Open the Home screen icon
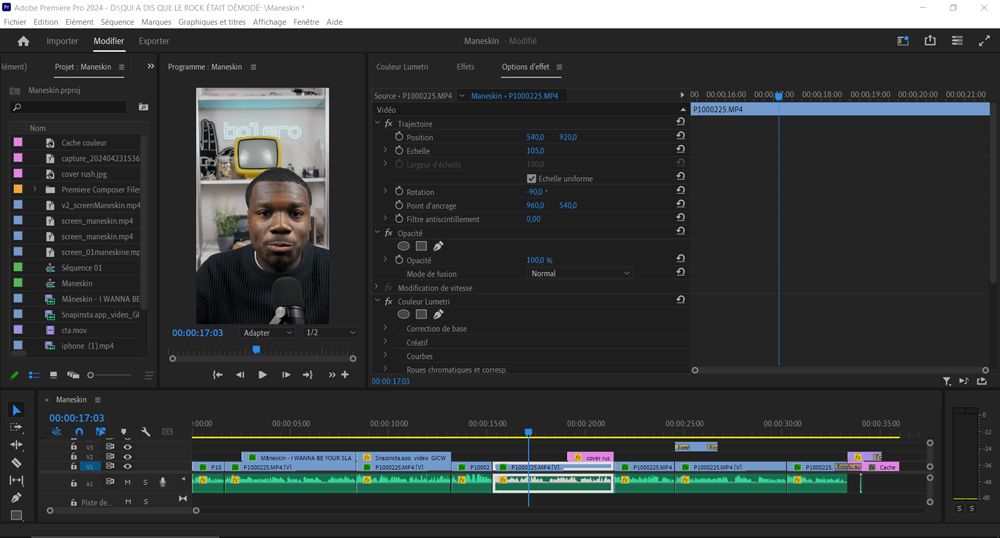Screen dimensions: 1000x538 (23, 41)
